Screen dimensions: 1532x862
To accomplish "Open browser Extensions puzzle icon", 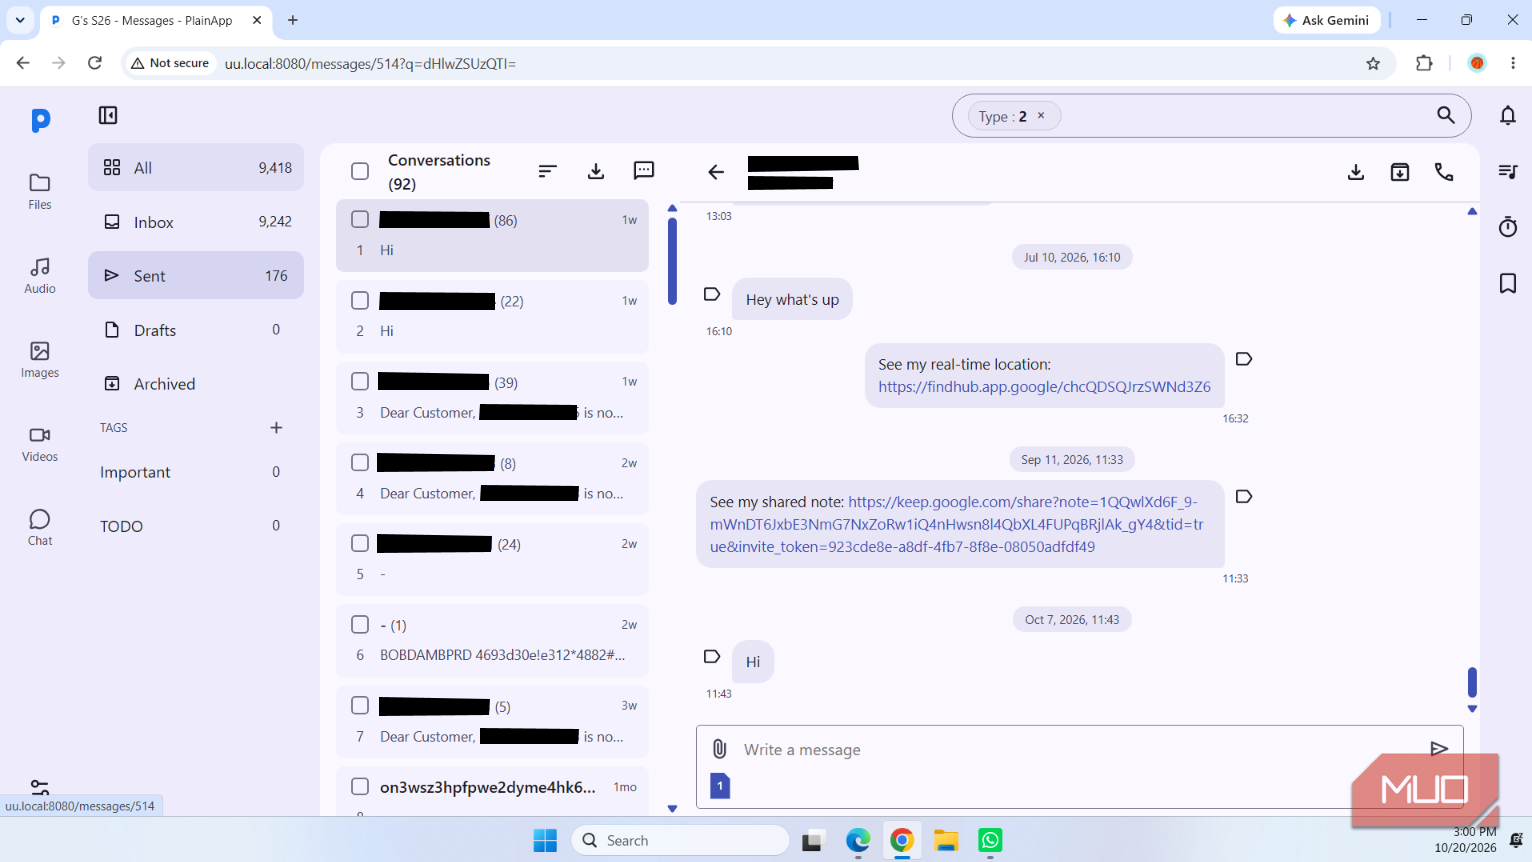I will [x=1424, y=63].
